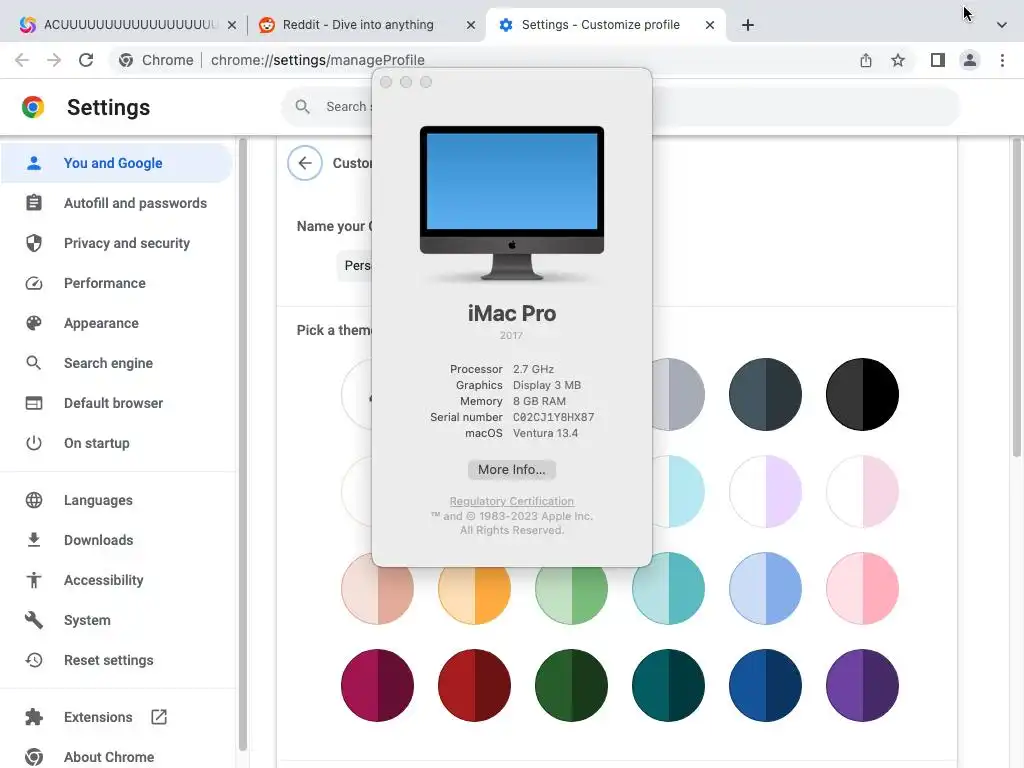Open the profile avatar menu

point(970,60)
